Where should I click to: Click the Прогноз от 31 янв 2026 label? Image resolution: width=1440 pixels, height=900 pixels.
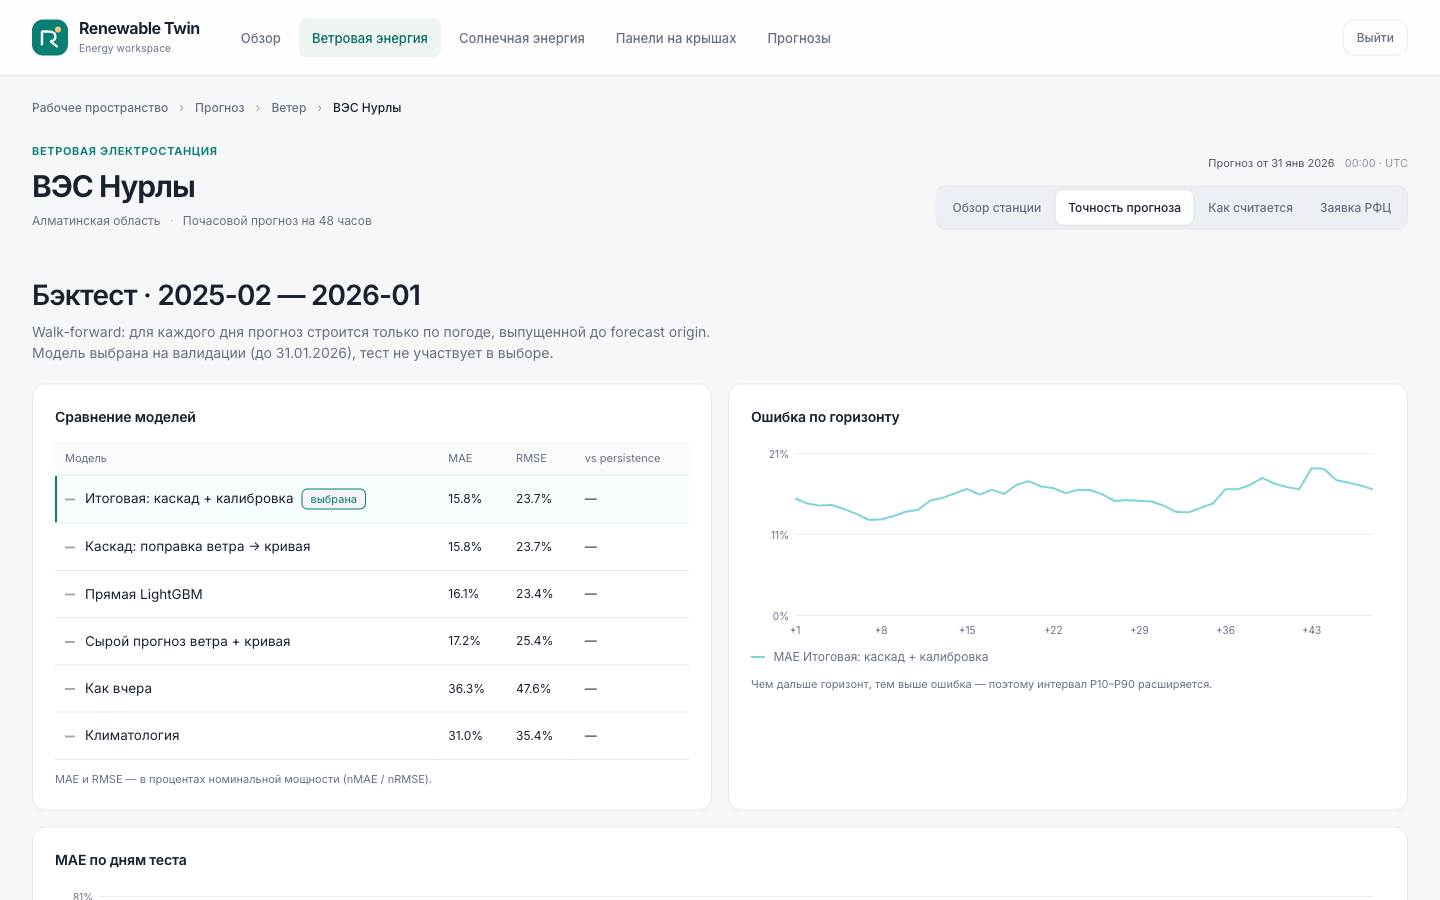point(1271,163)
